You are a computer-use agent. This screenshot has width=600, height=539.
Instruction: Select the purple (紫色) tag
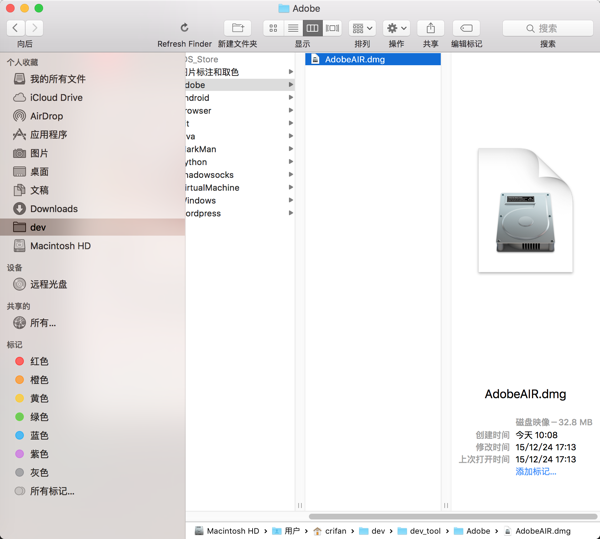coord(92,454)
